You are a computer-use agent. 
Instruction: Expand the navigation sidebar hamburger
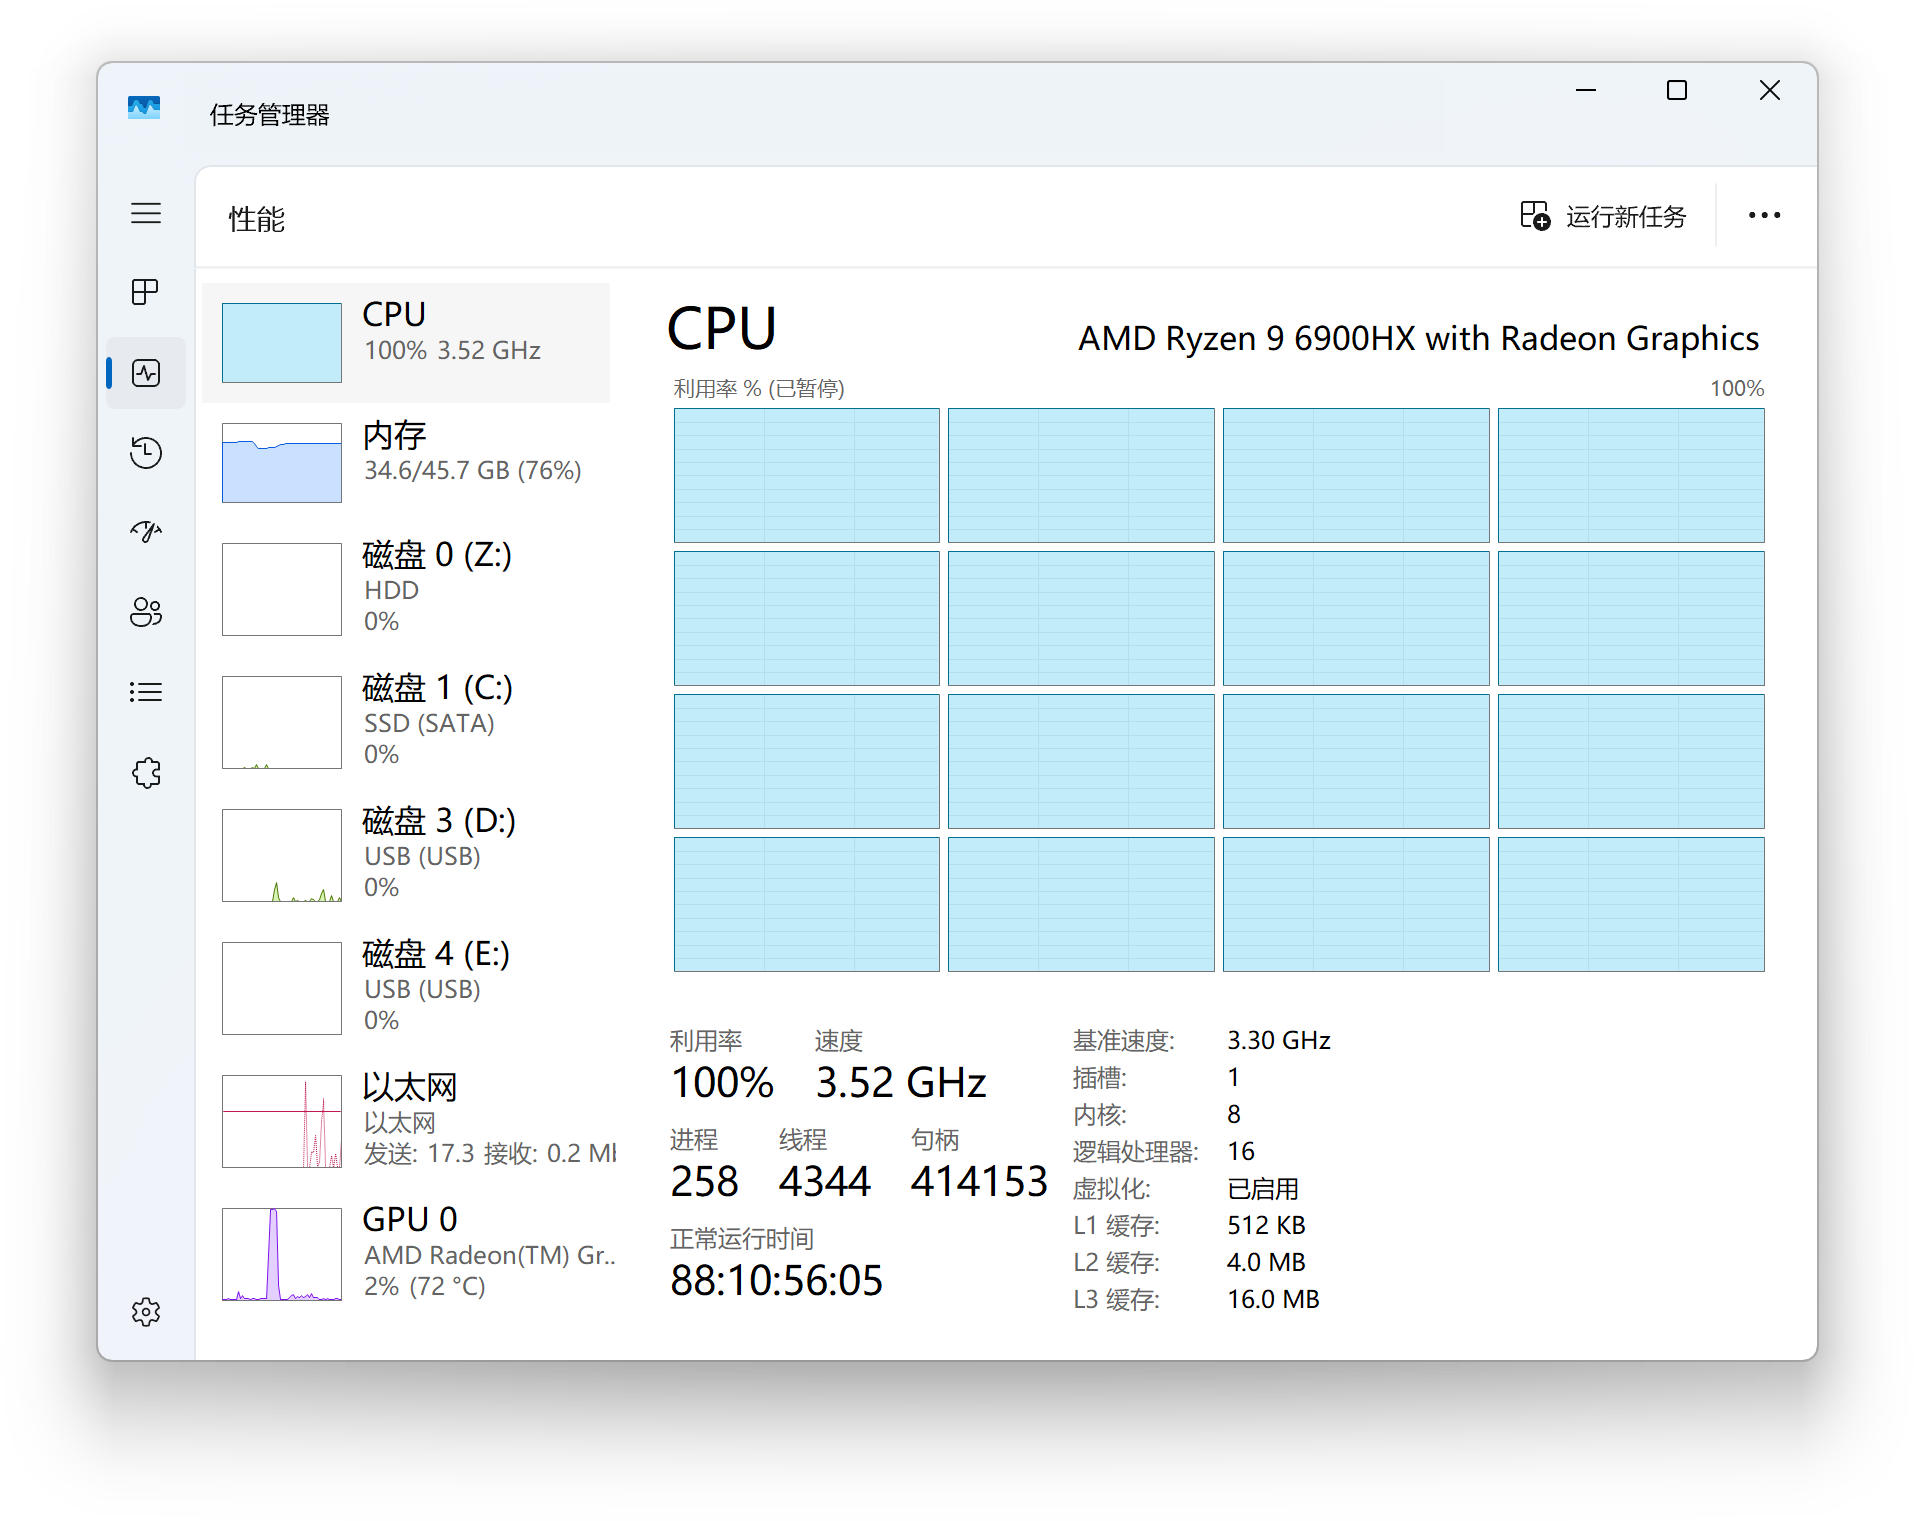pyautogui.click(x=146, y=213)
